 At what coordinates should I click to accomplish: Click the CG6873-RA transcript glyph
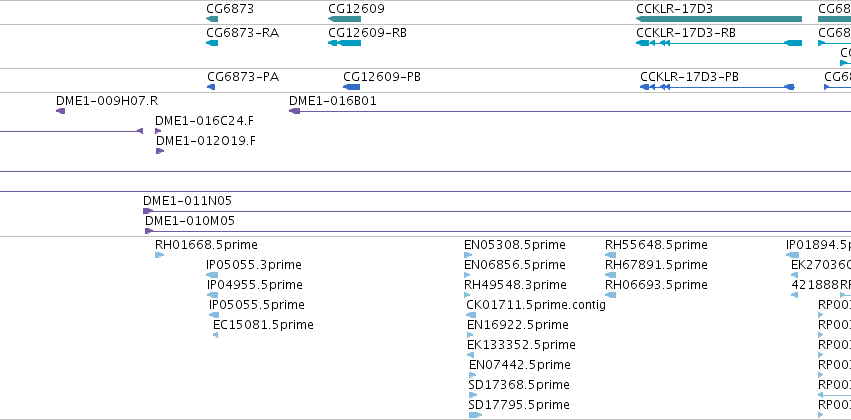click(212, 43)
